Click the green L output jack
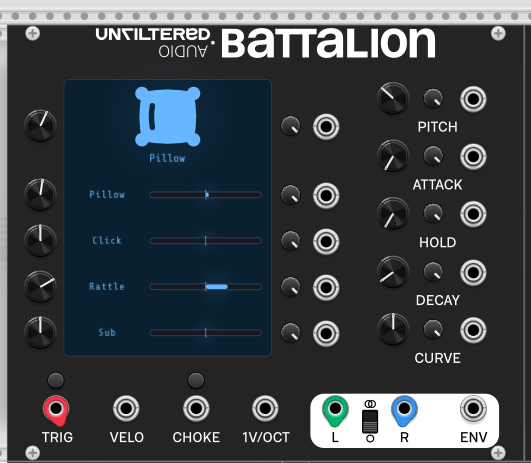The image size is (531, 463). tap(335, 409)
